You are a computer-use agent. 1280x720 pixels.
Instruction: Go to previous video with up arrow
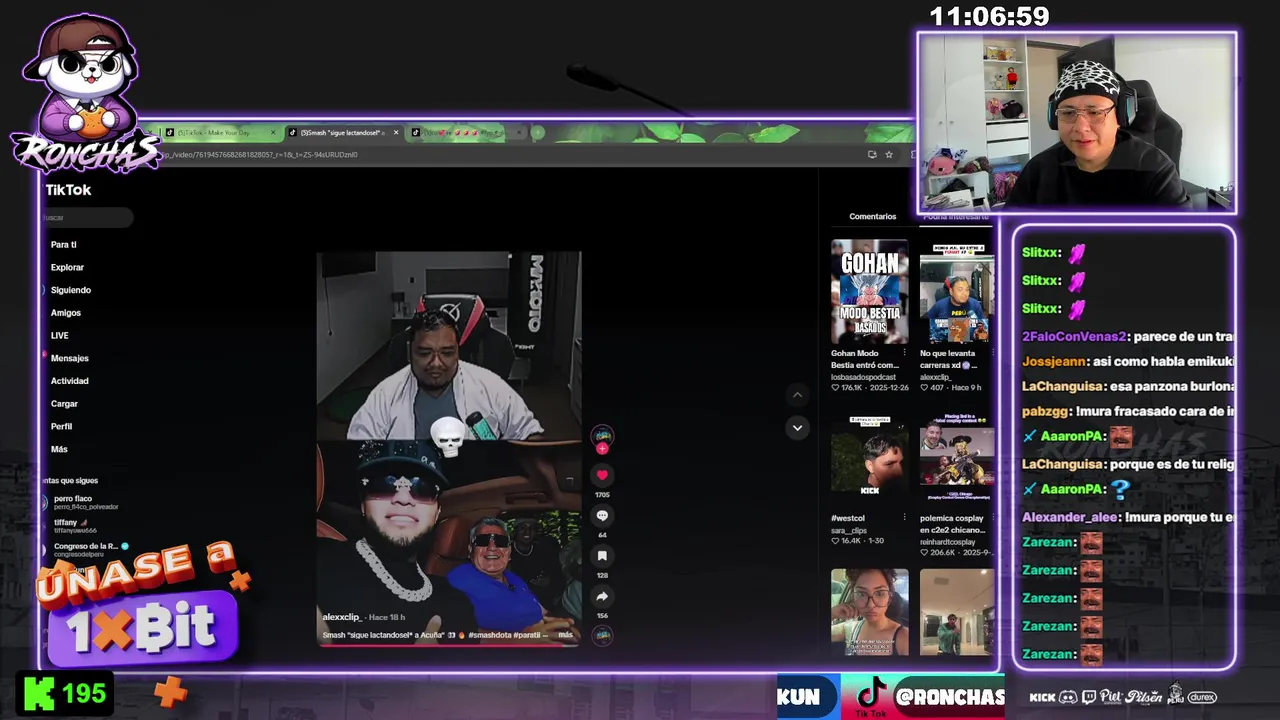coord(797,396)
